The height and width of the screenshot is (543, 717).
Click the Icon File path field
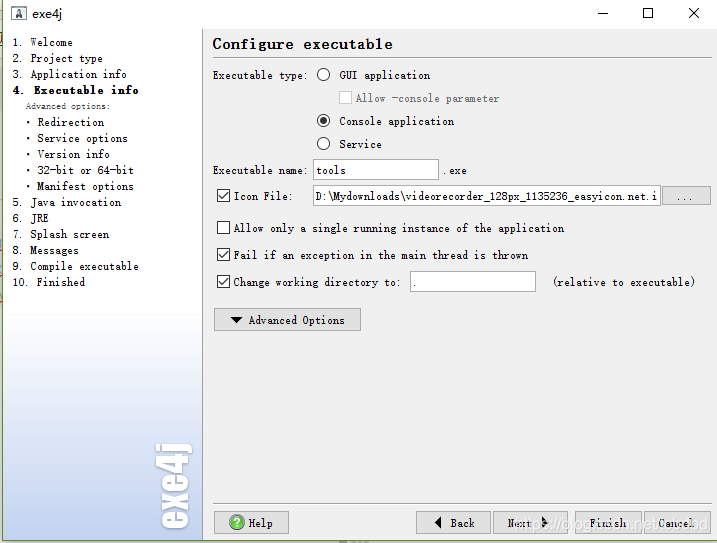click(x=487, y=196)
